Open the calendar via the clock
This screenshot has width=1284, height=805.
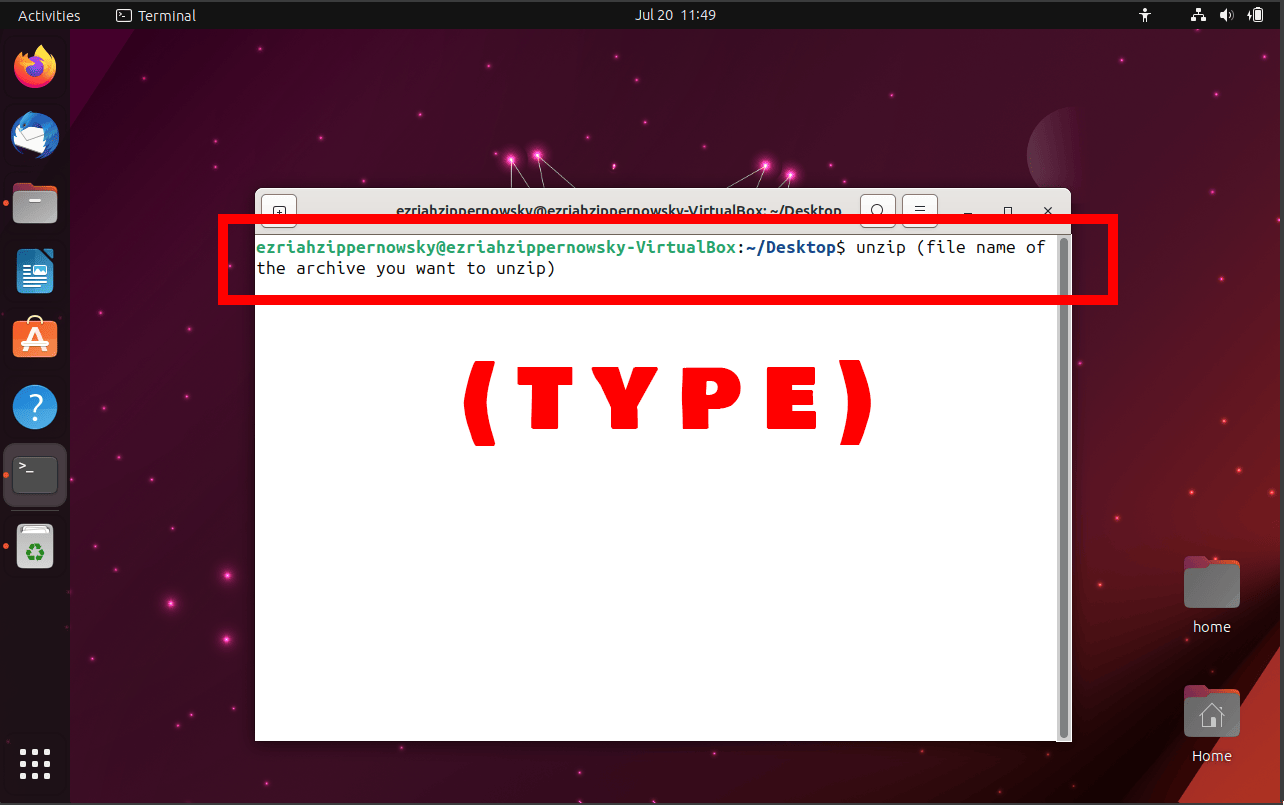click(675, 15)
